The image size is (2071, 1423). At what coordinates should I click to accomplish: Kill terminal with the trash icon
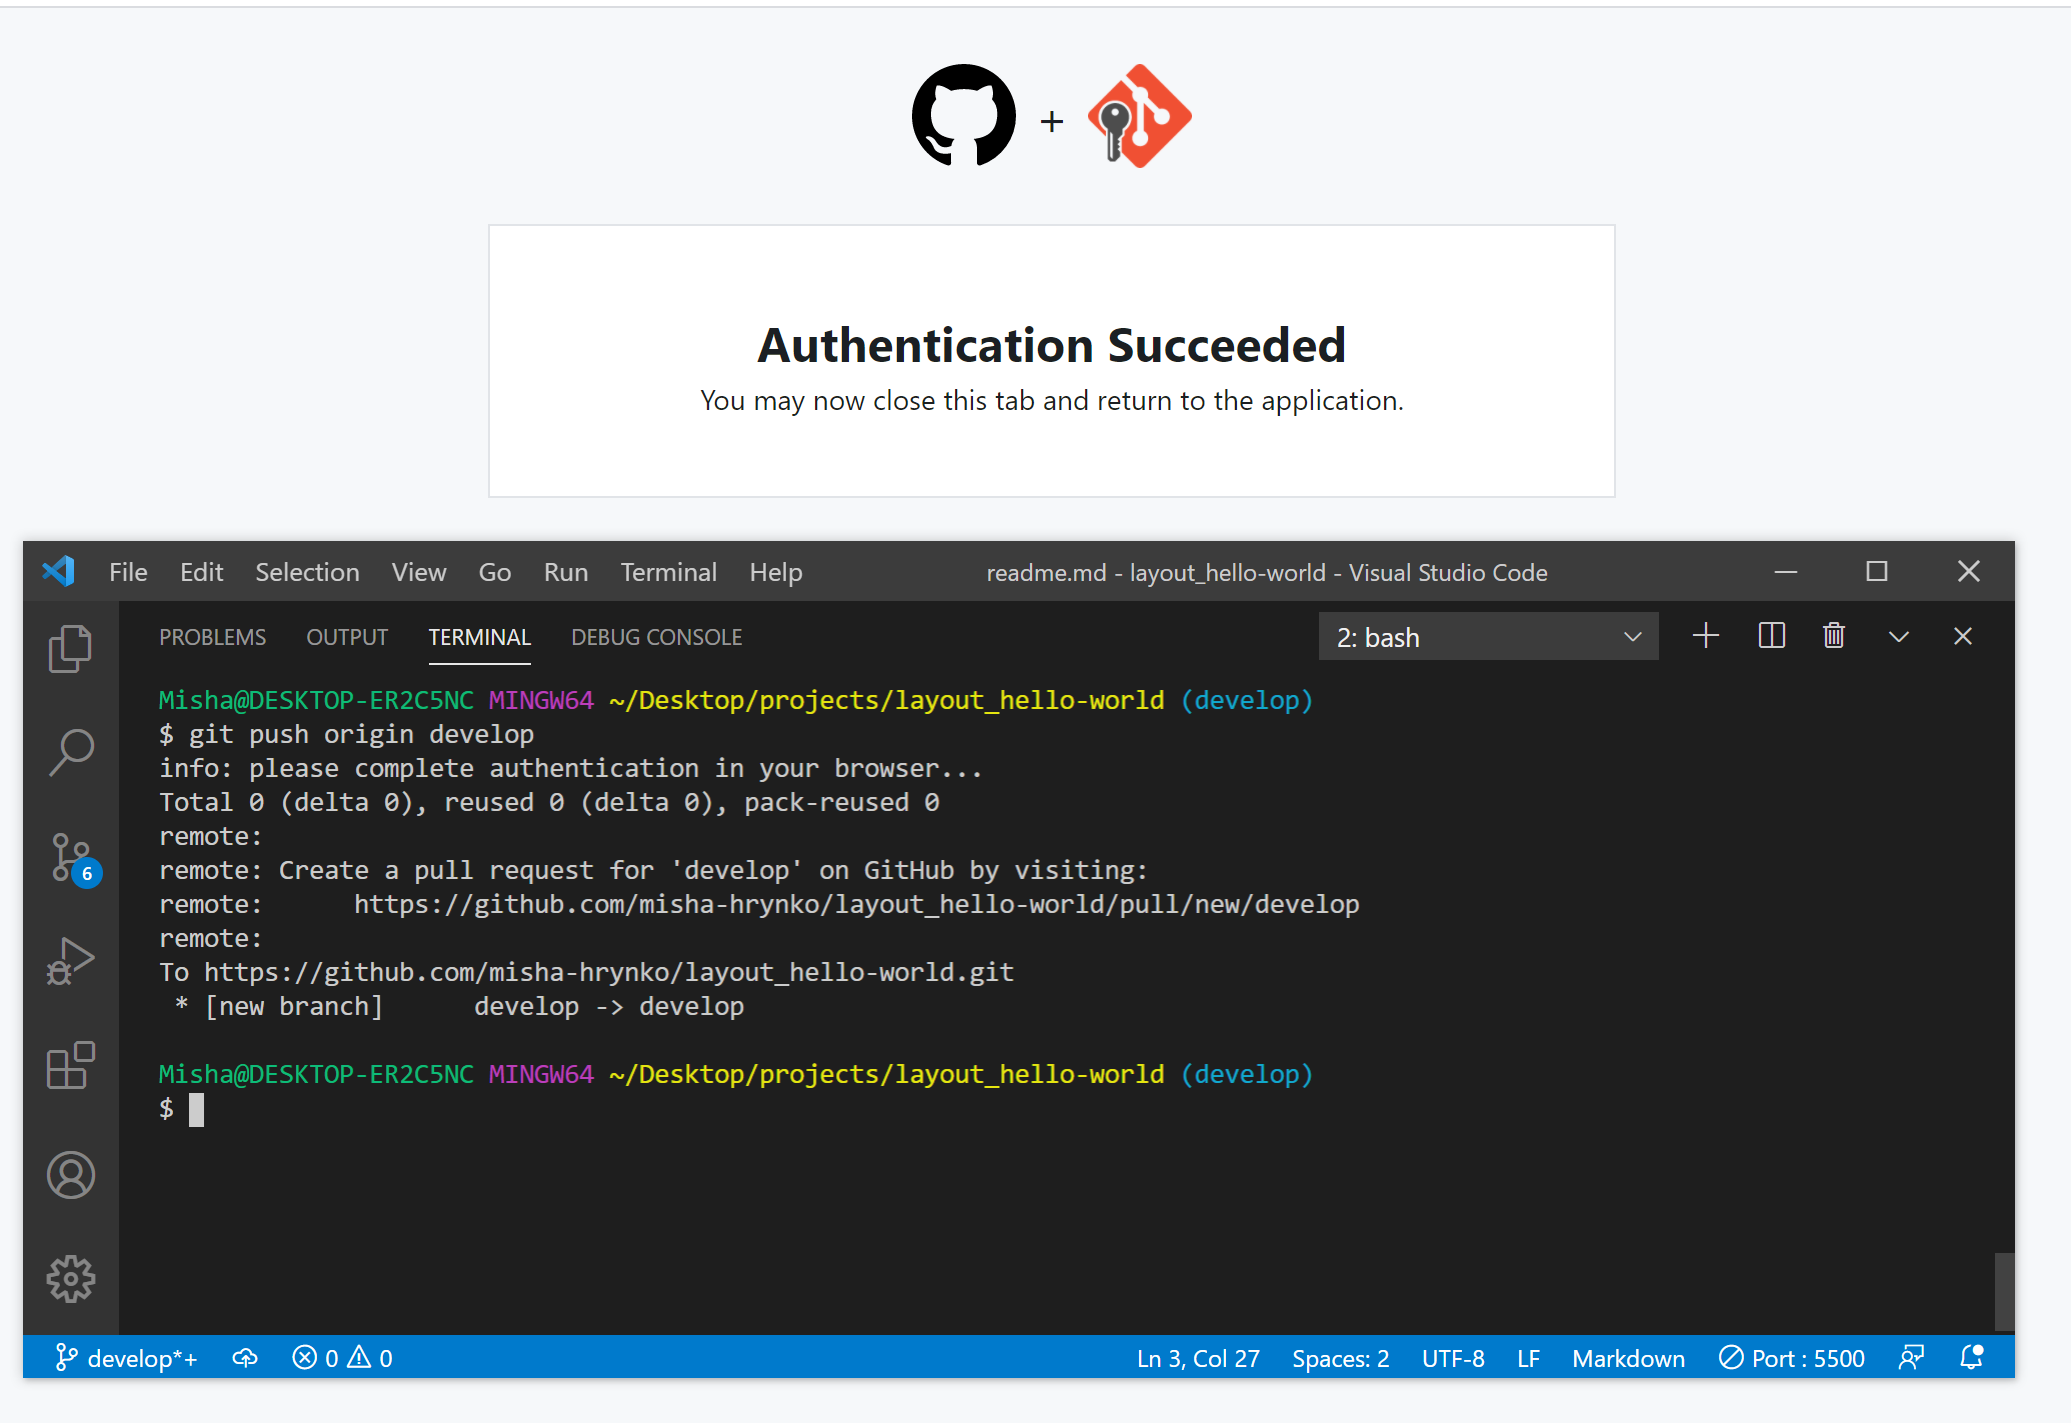coord(1834,636)
